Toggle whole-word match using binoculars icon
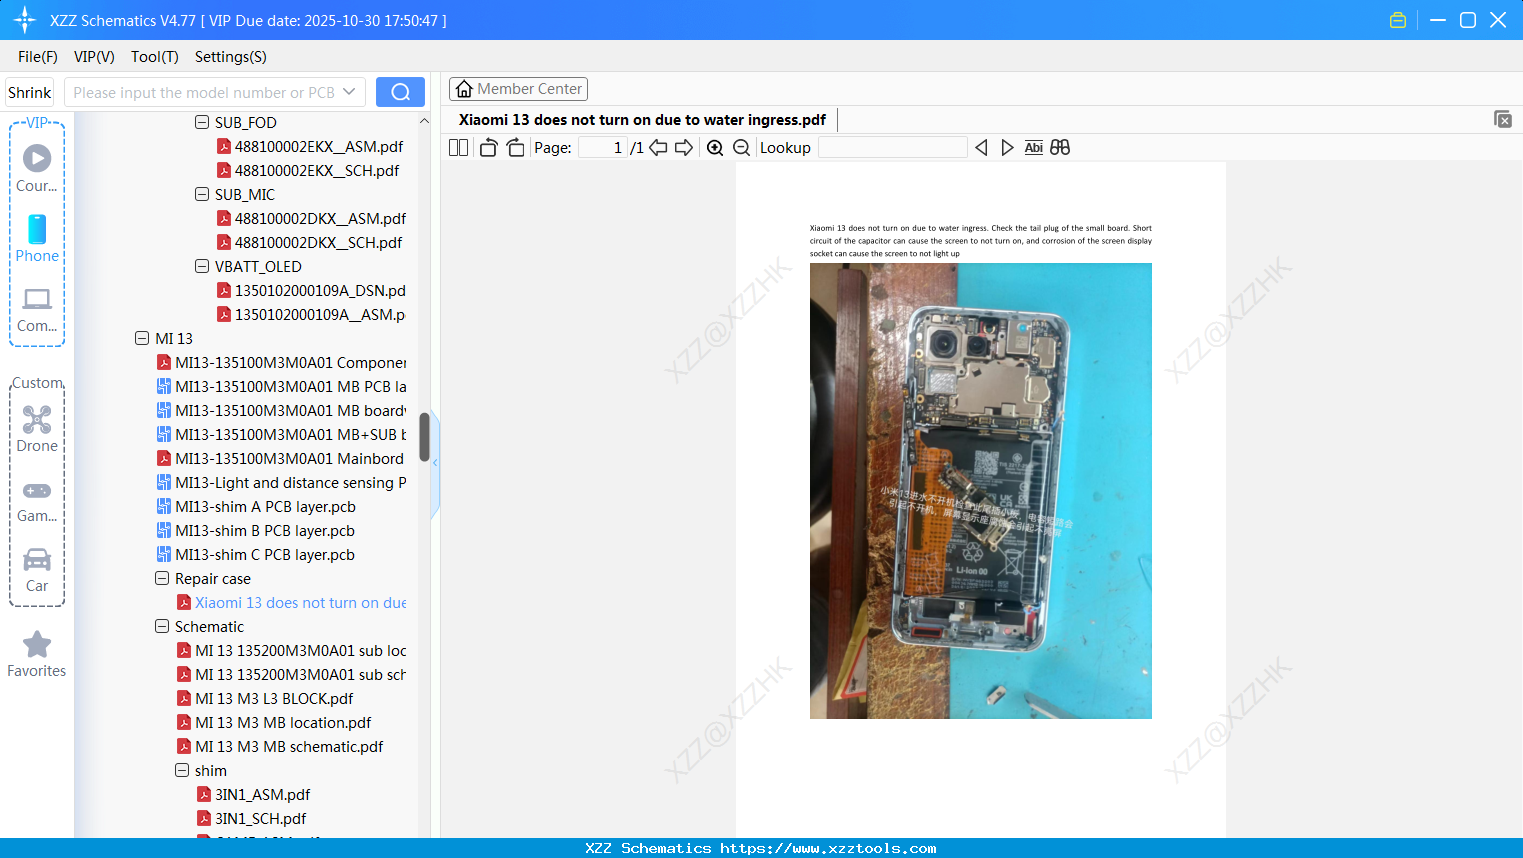Image resolution: width=1523 pixels, height=858 pixels. 1060,147
